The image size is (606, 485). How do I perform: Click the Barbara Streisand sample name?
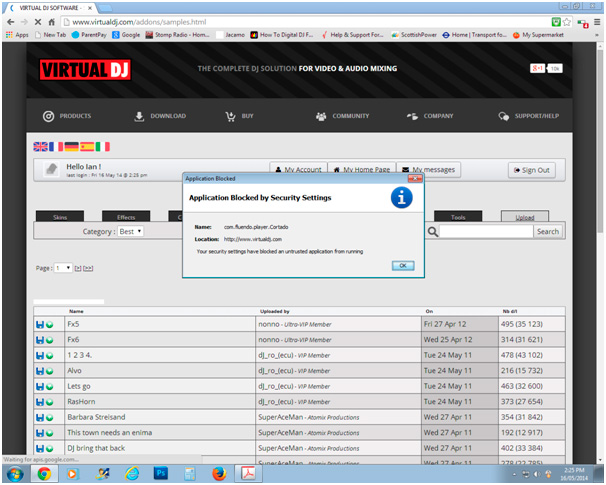pyautogui.click(x=96, y=417)
